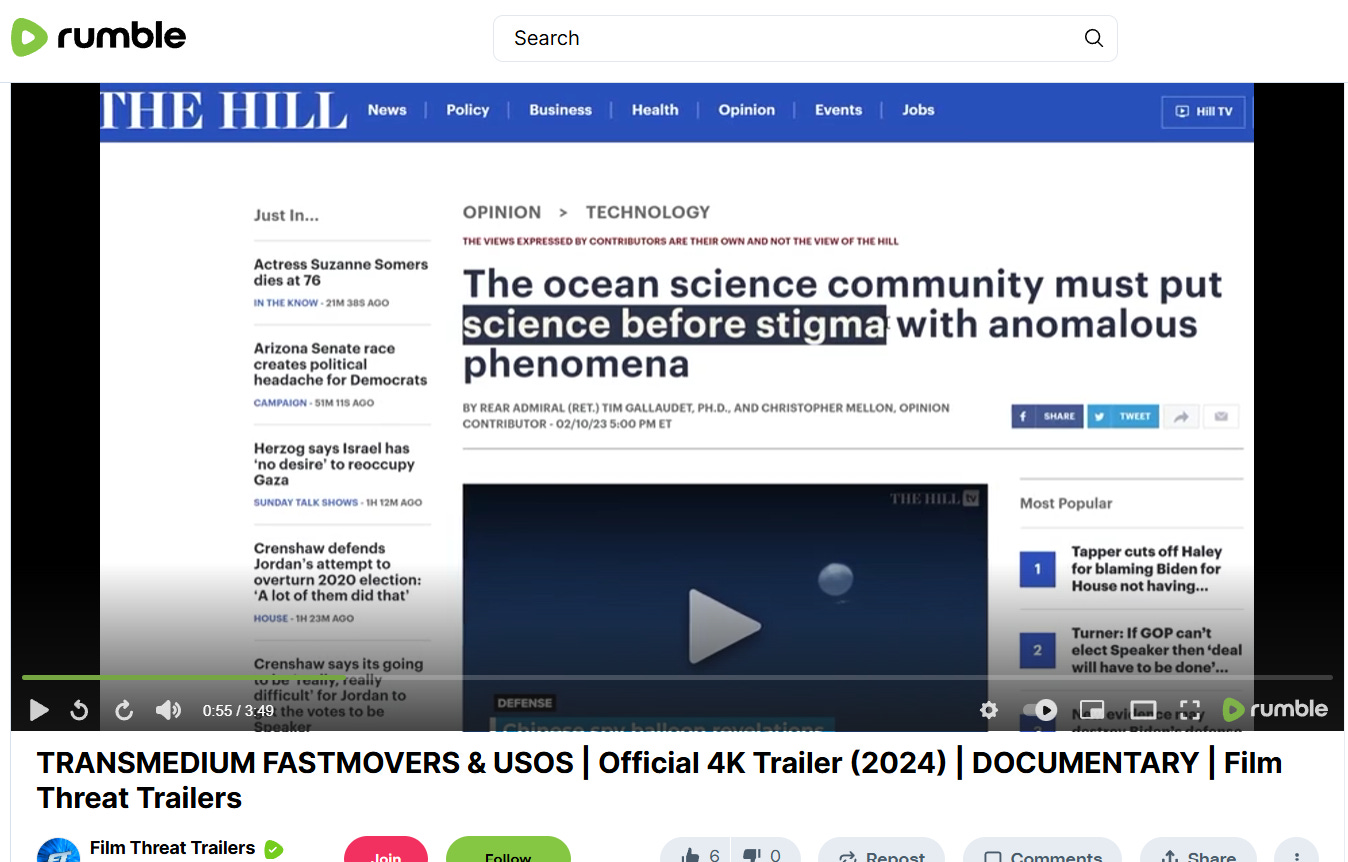Enter fullscreen with the fullscreen icon
1348x862 pixels.
coord(1190,710)
